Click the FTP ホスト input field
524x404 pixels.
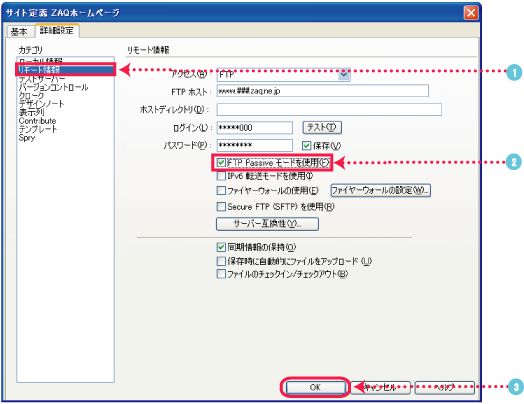coord(322,91)
